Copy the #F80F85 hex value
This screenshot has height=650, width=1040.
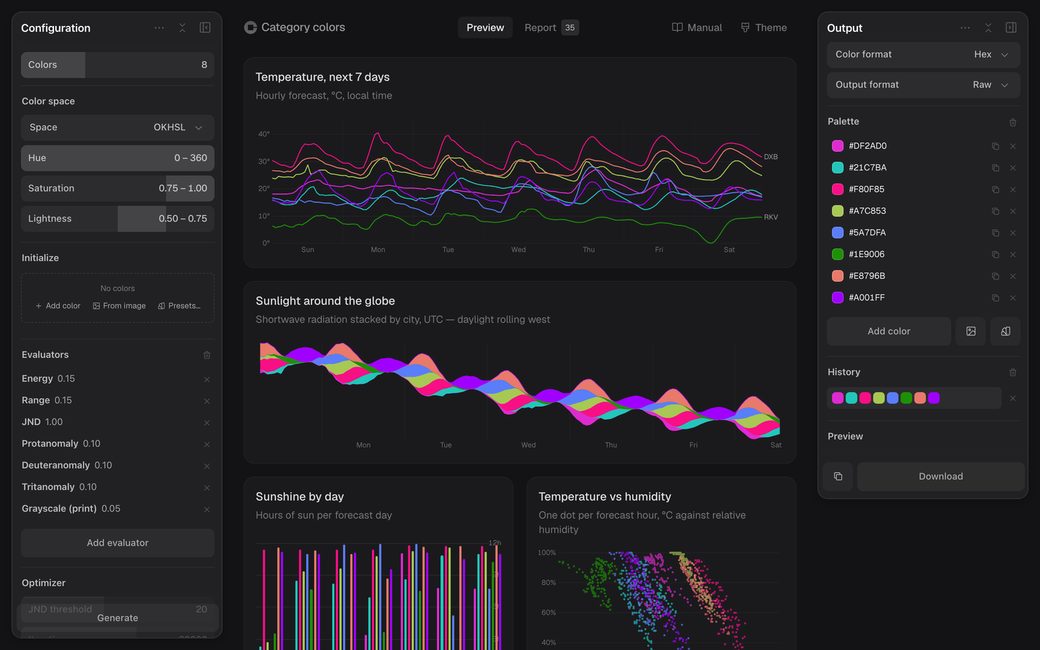996,190
